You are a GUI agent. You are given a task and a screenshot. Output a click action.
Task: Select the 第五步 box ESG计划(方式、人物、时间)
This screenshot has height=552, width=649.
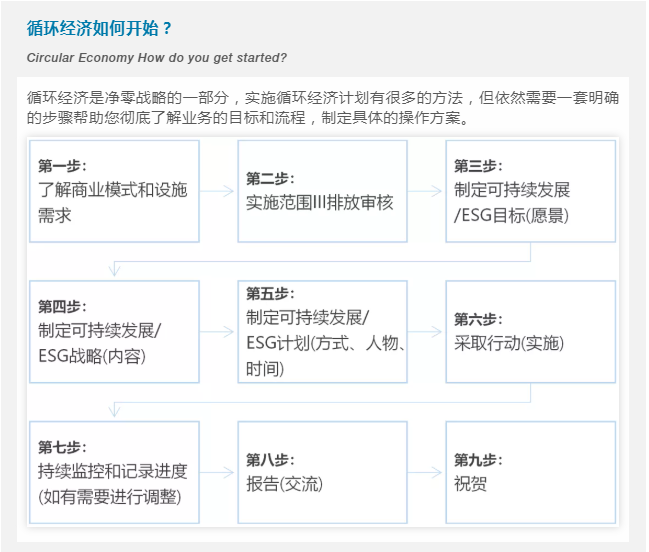tap(322, 332)
